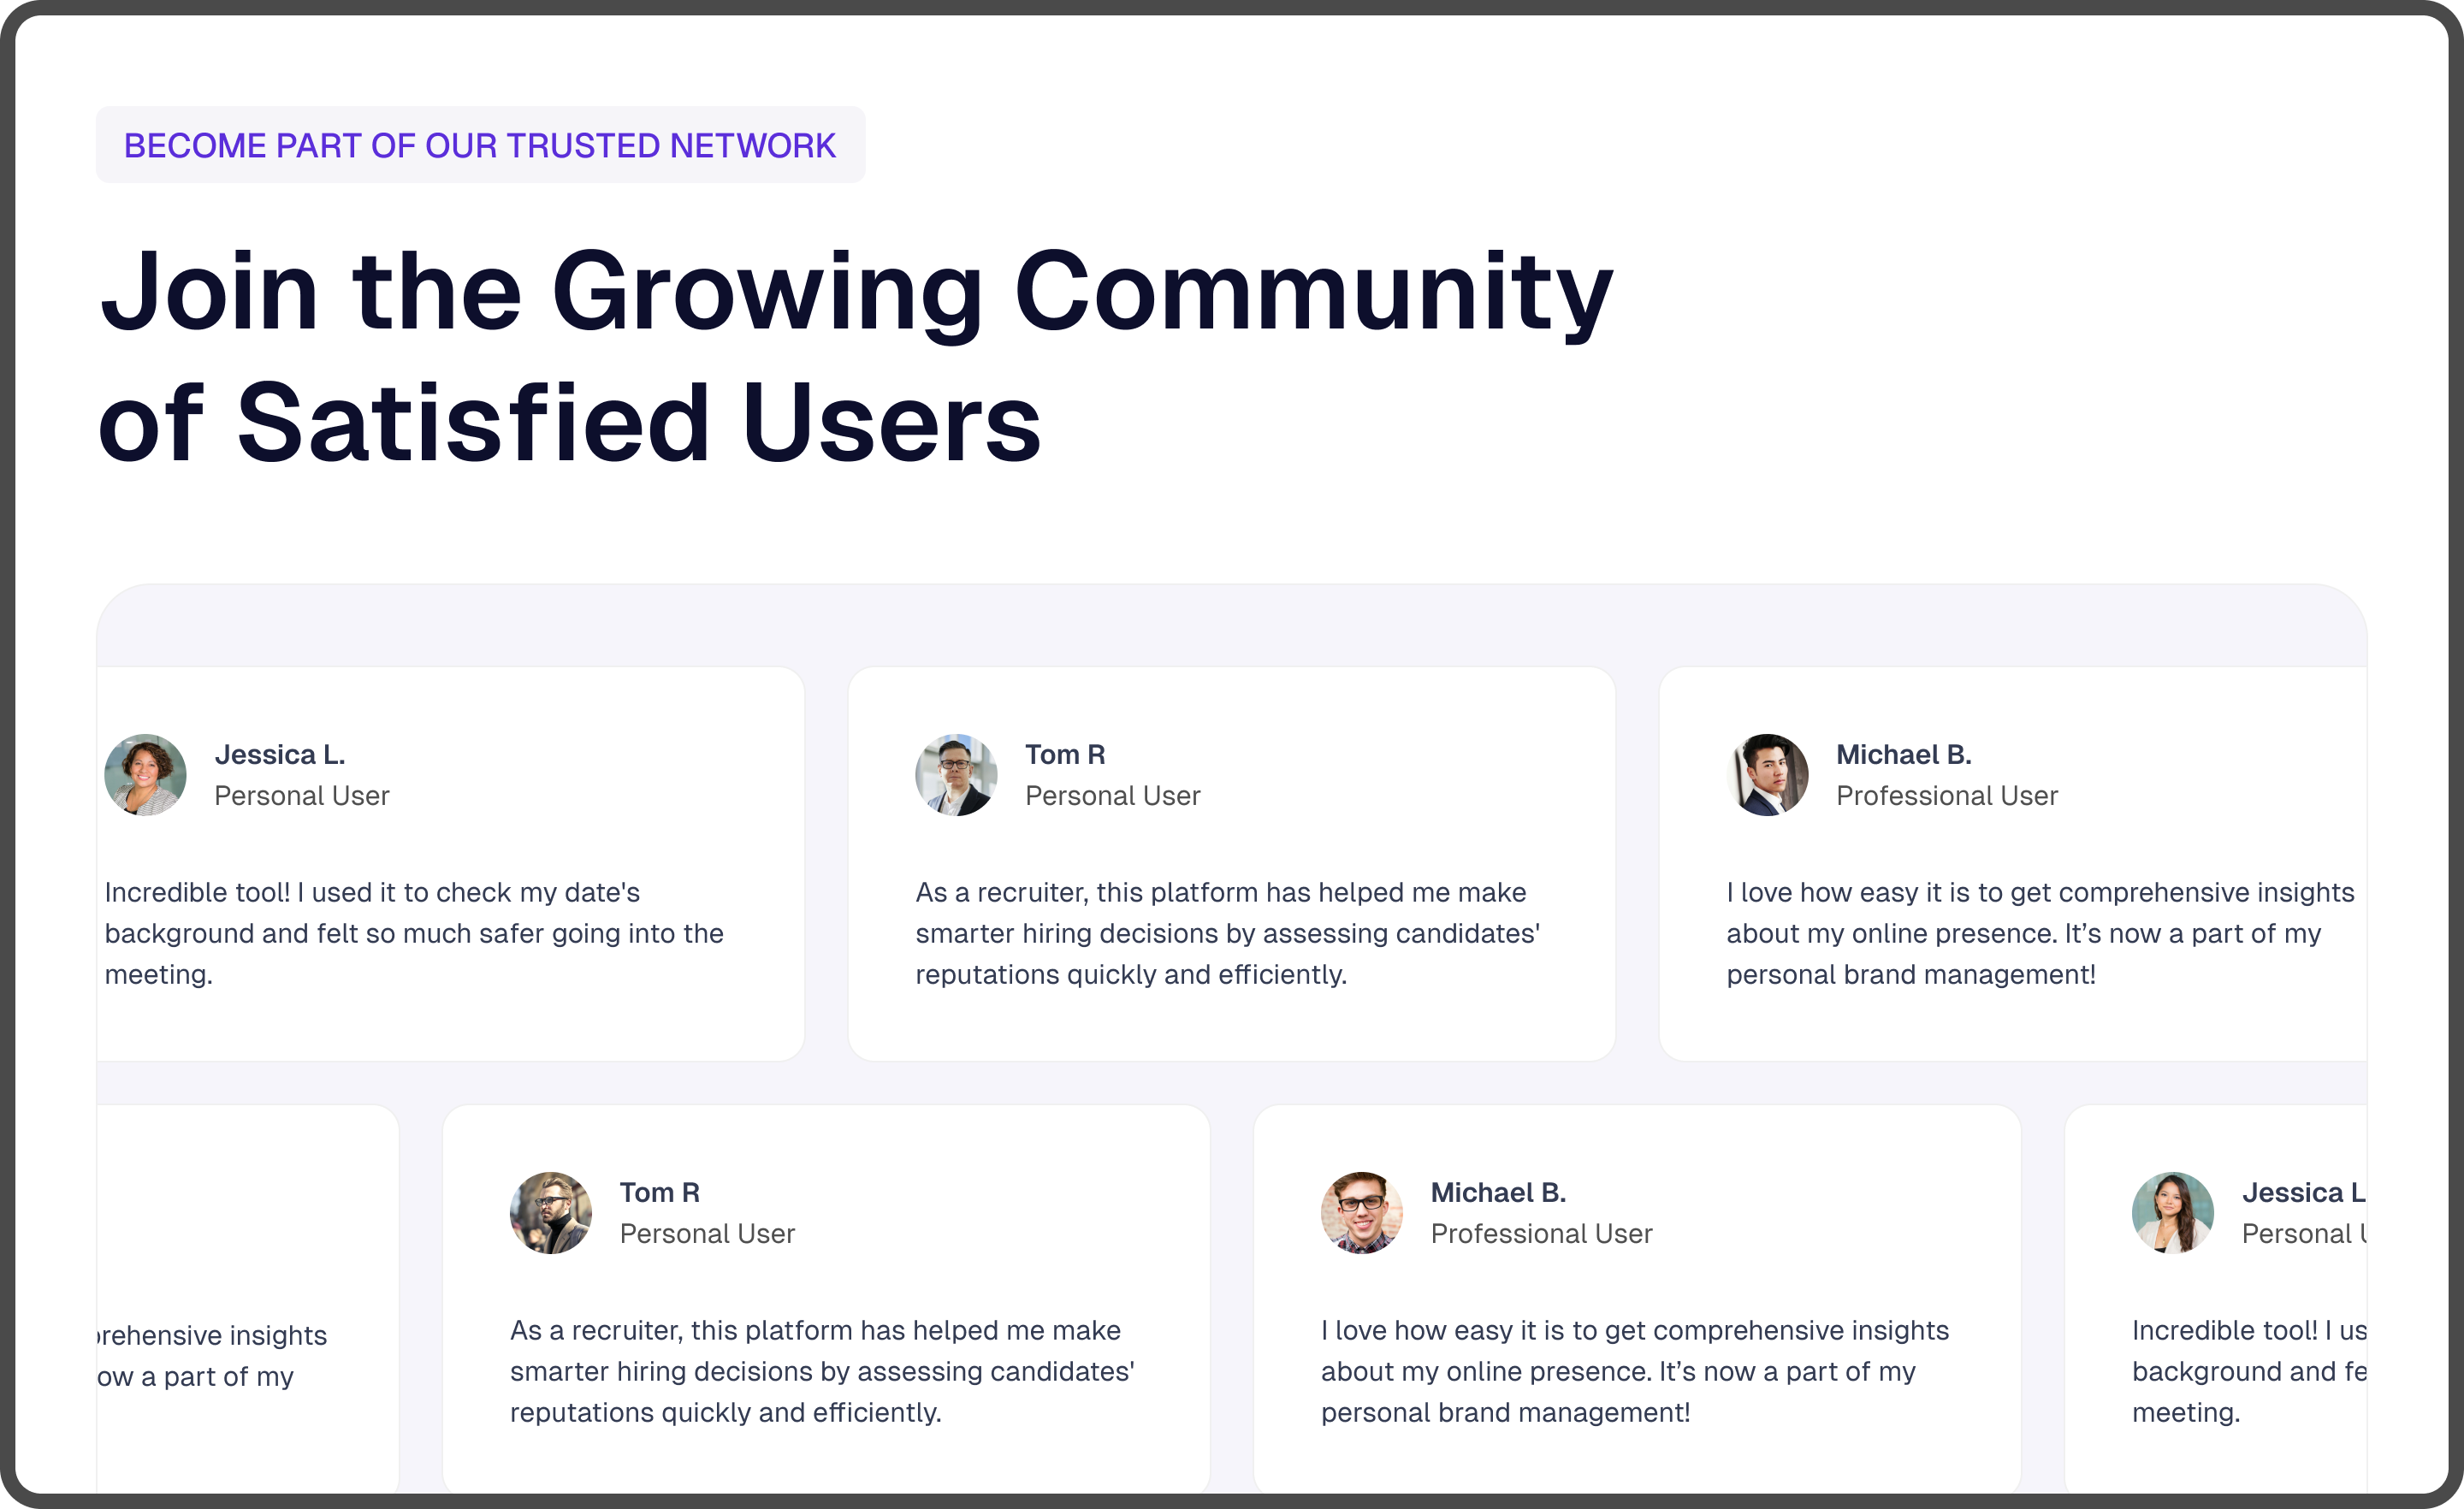Click the bearded Tom R avatar in bottom row
This screenshot has height=1509, width=2464.
pyautogui.click(x=551, y=1213)
